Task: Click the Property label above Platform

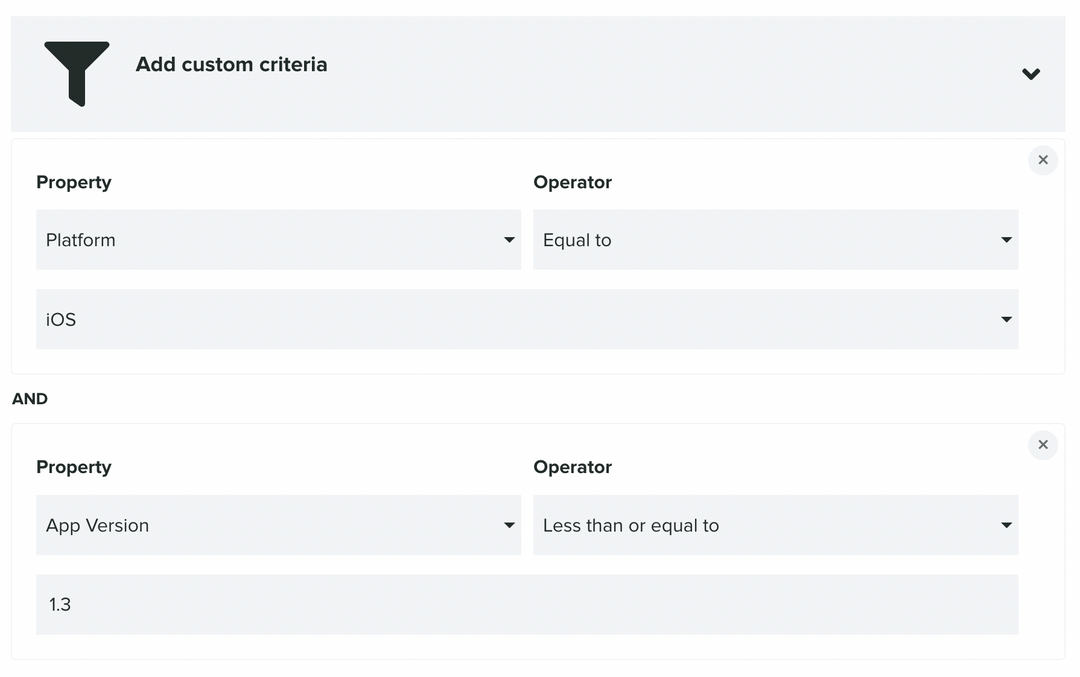Action: coord(74,182)
